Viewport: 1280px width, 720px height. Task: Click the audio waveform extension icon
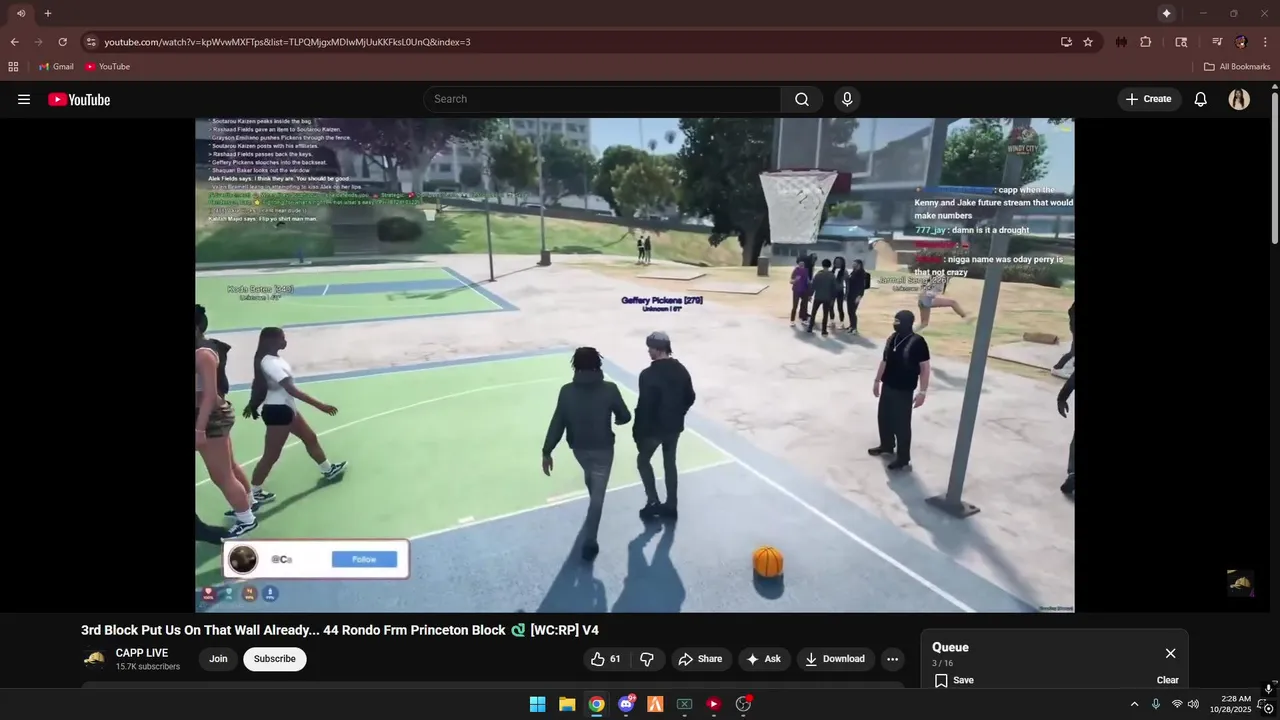1121,42
